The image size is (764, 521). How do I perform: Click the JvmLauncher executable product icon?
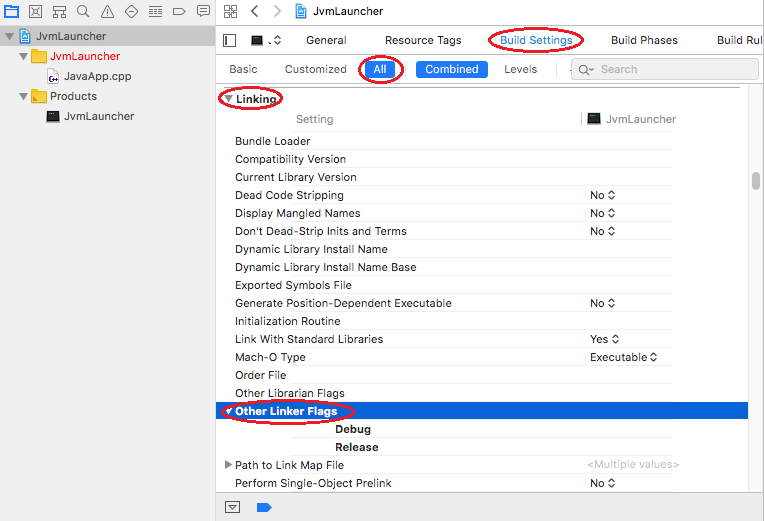click(x=53, y=116)
